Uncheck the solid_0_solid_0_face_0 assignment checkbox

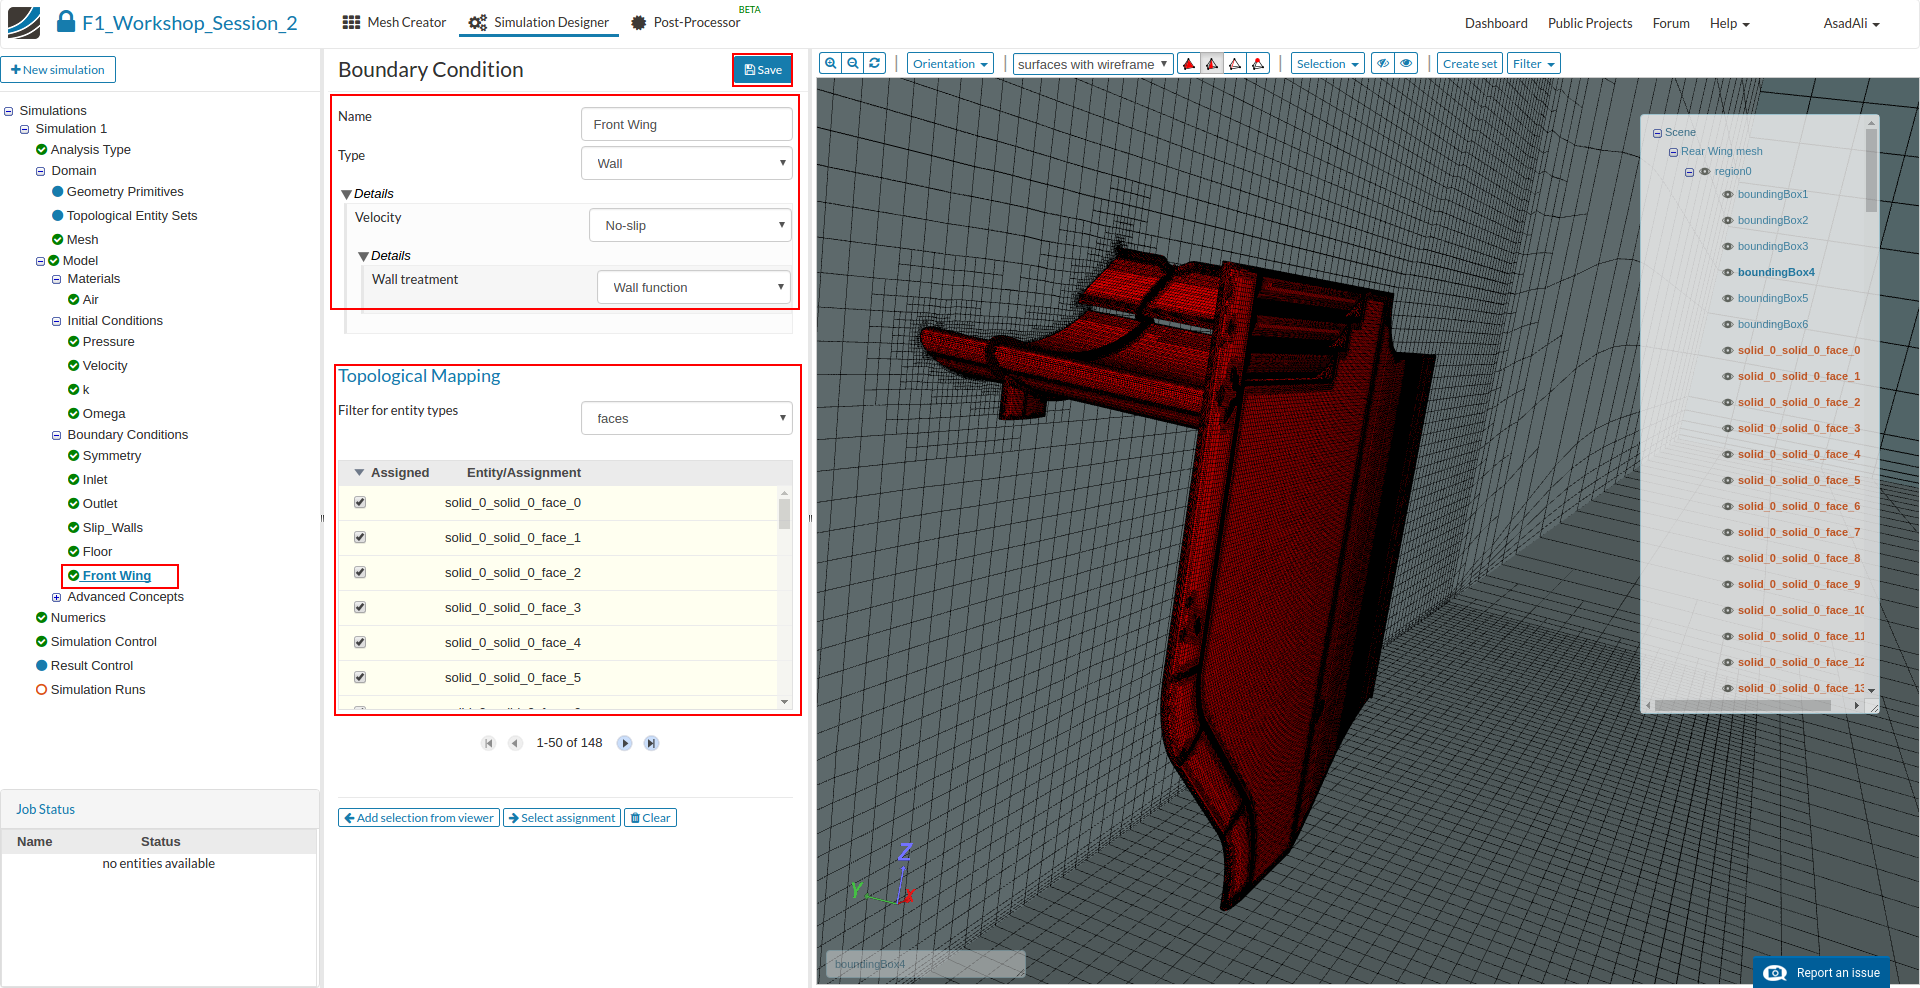pos(360,503)
